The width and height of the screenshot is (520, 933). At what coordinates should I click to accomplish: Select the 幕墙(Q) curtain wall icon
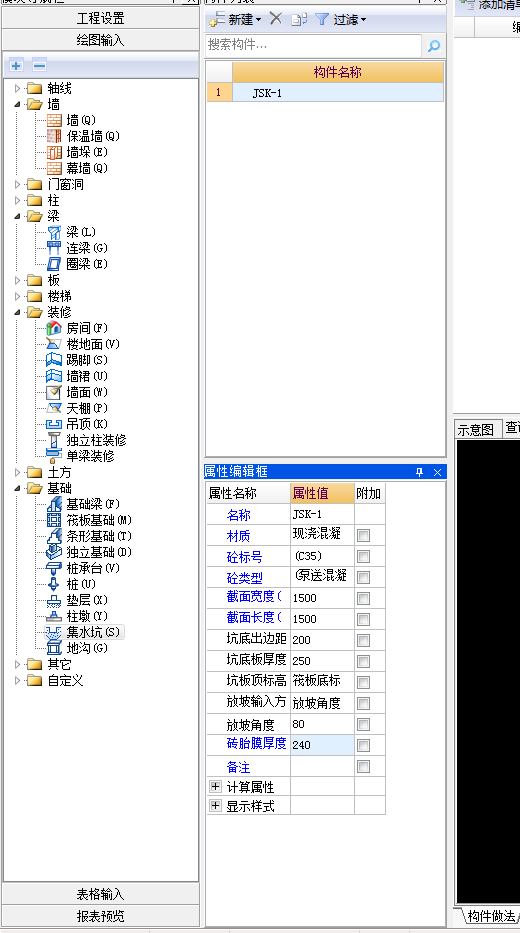(54, 168)
